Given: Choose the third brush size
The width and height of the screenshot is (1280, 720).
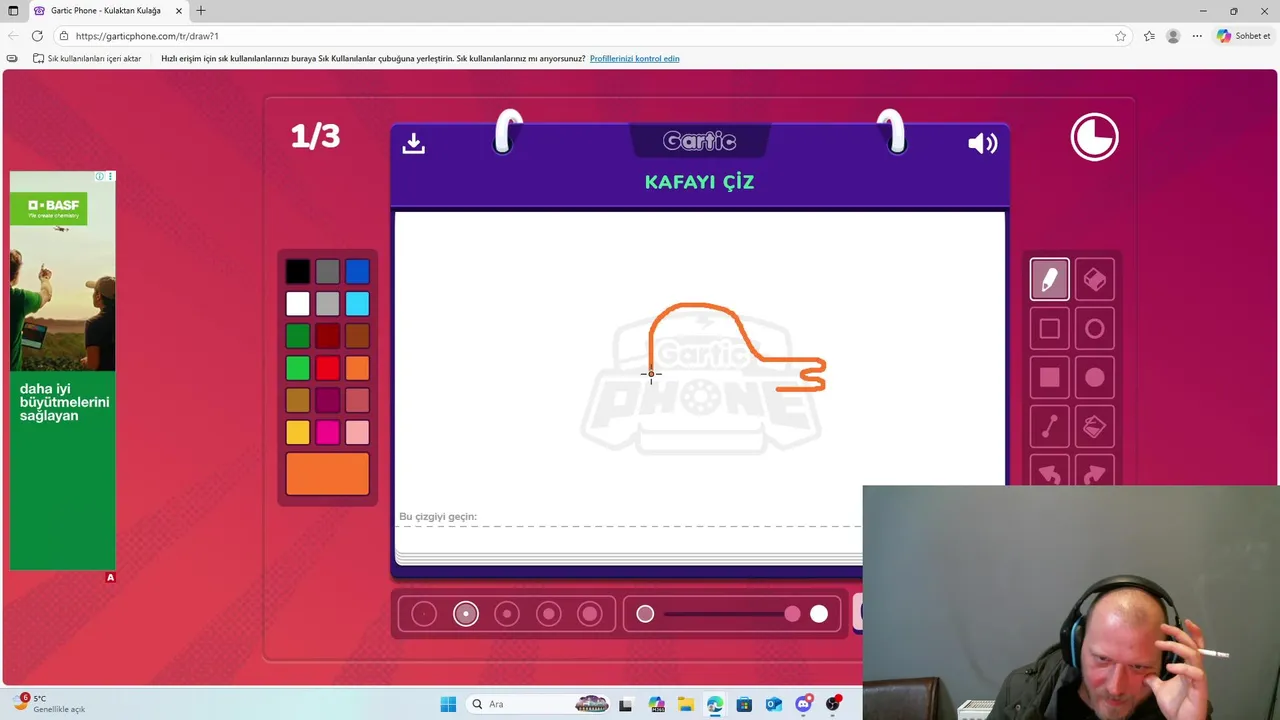Looking at the screenshot, I should [507, 614].
